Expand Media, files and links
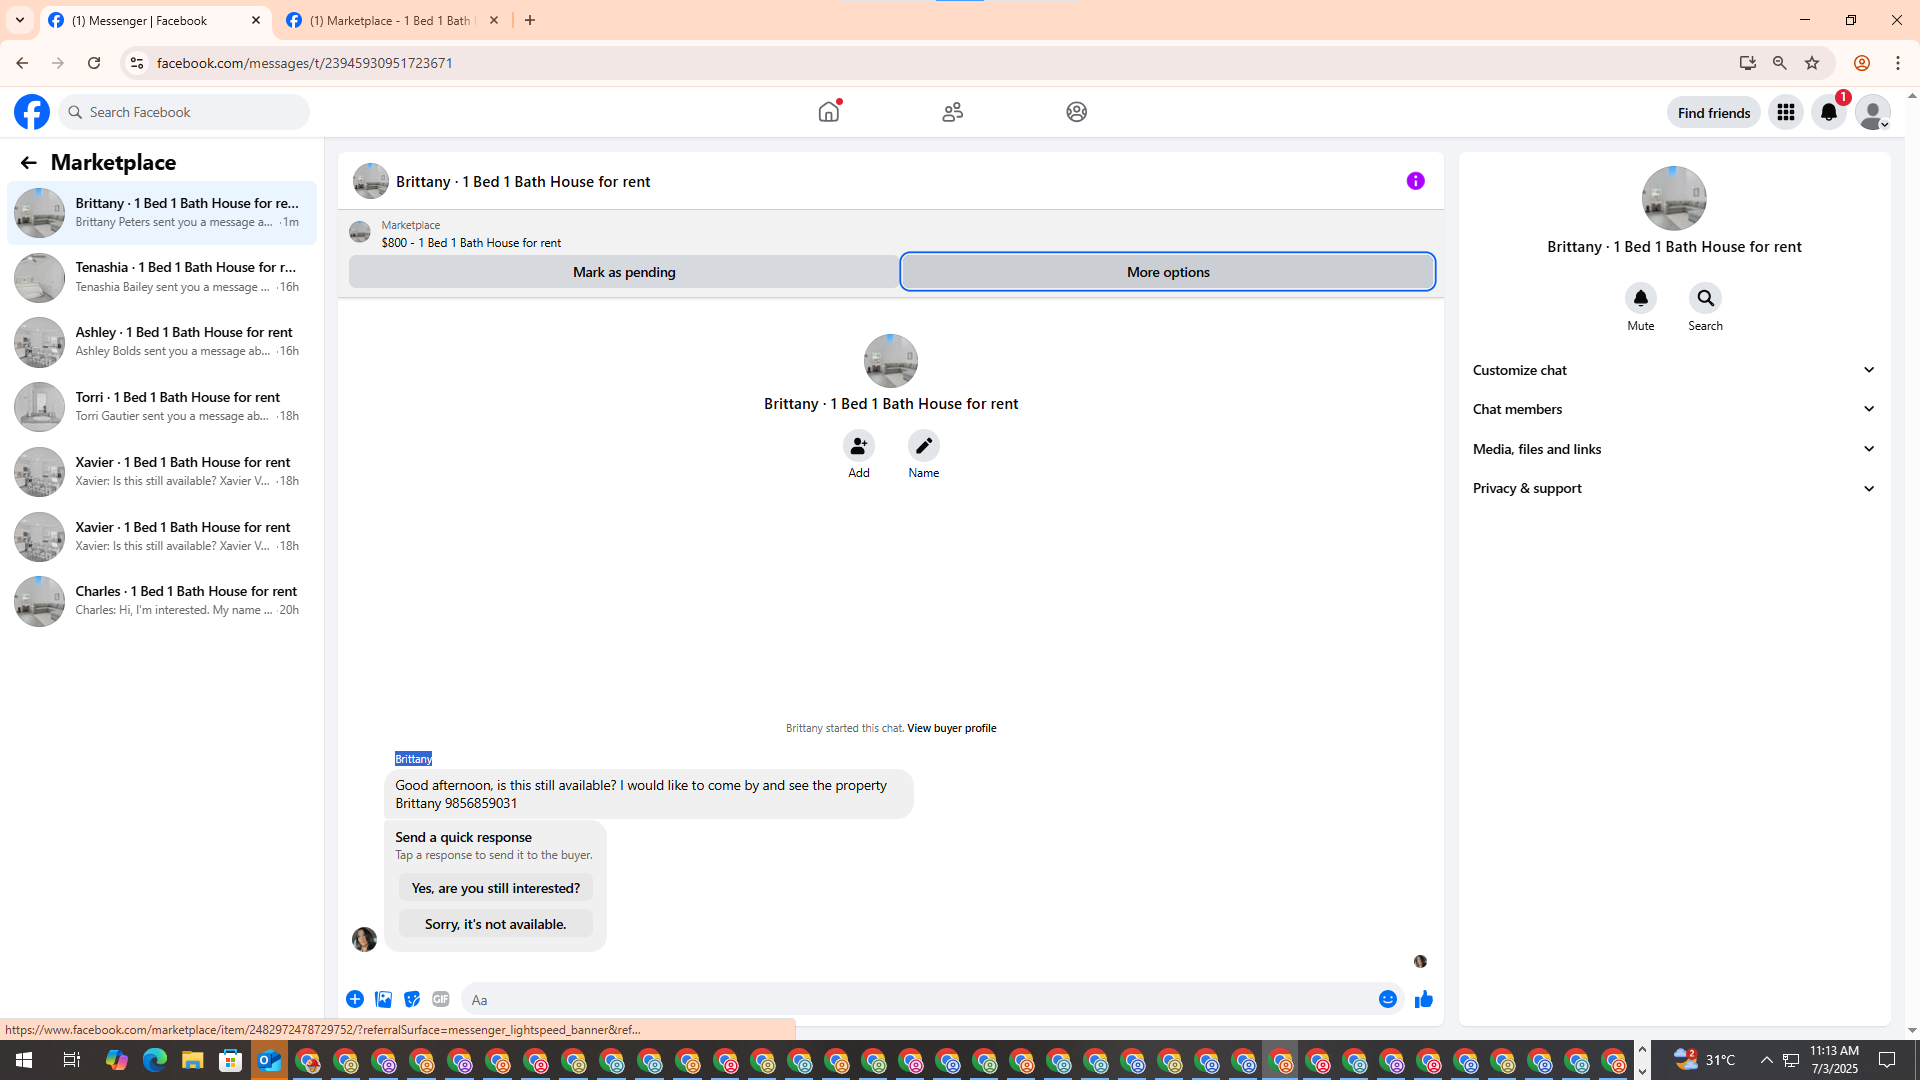The image size is (1920, 1080). click(1674, 449)
